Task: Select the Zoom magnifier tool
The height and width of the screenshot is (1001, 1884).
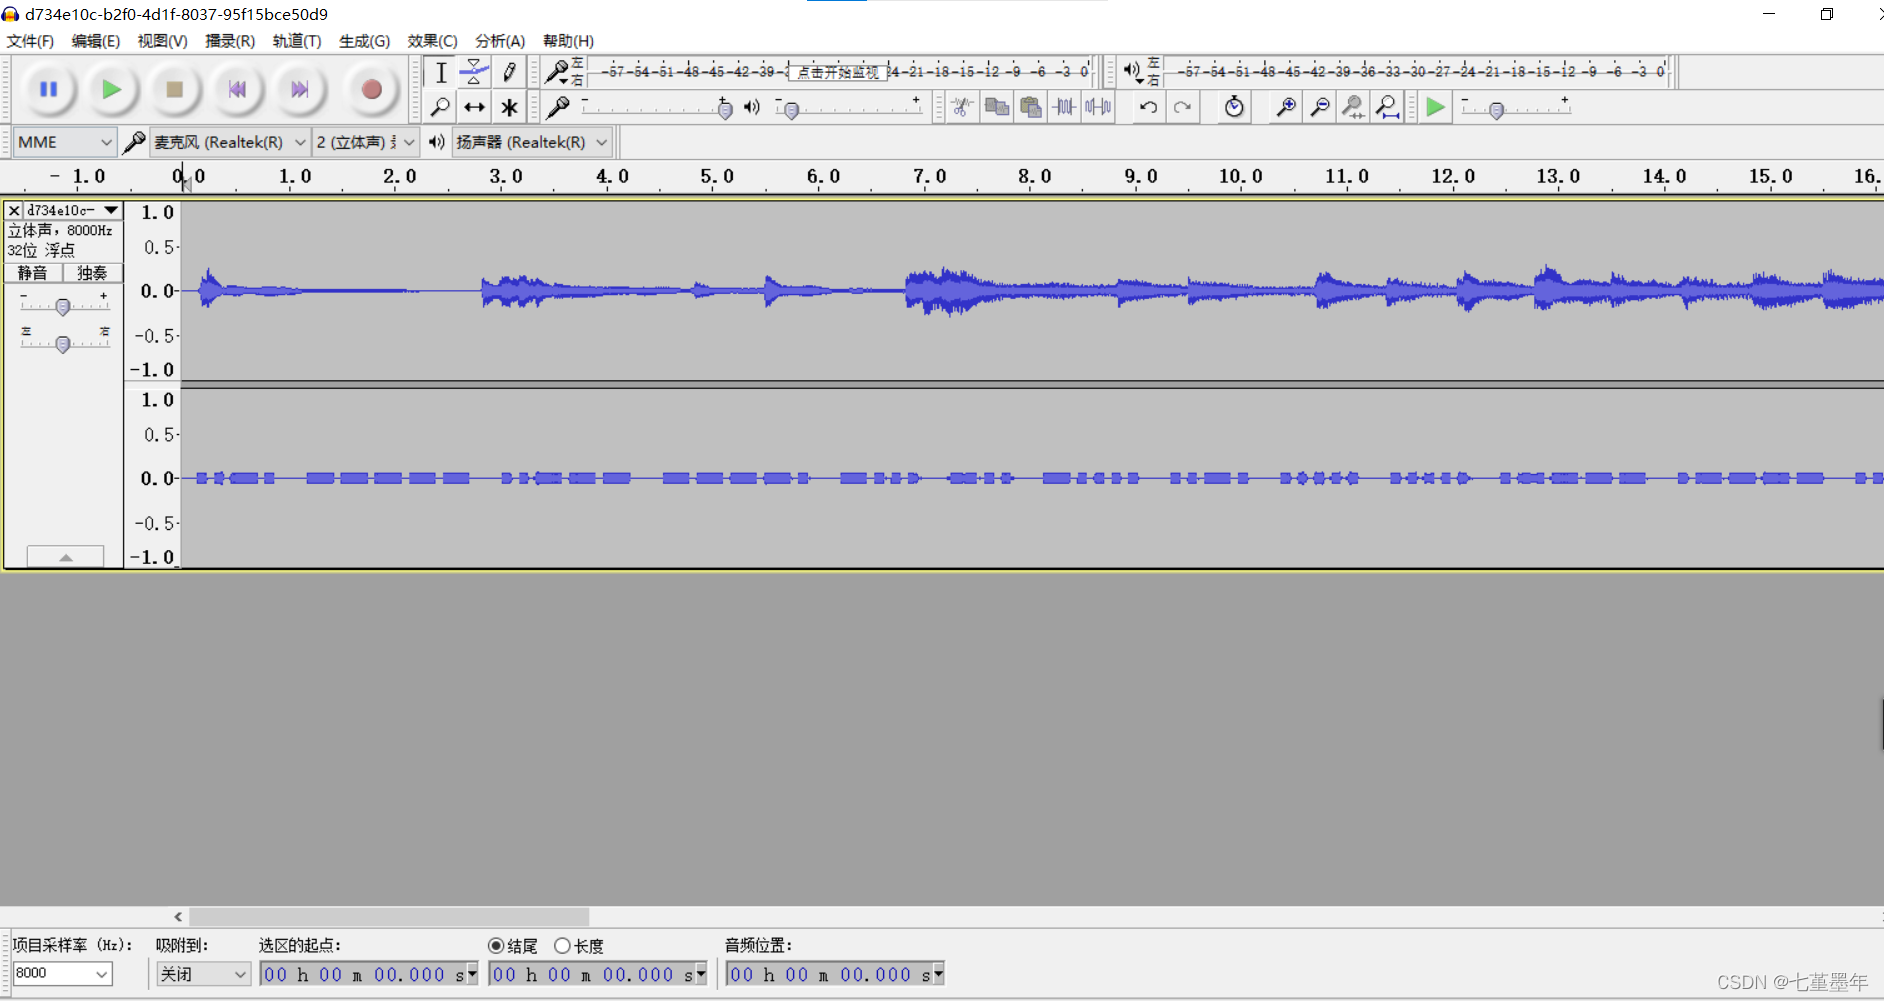Action: [440, 107]
